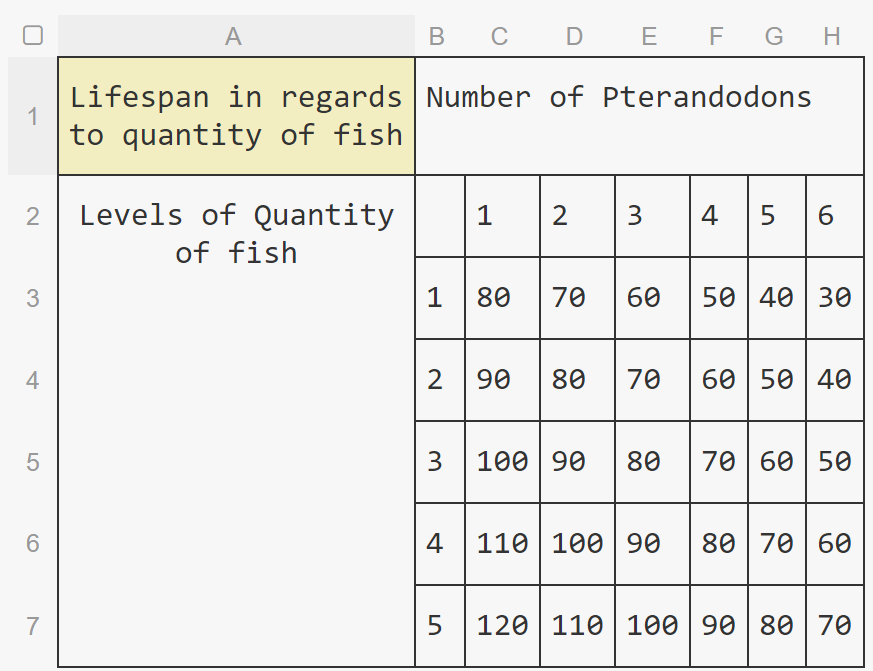Select cell G5 containing 60
The height and width of the screenshot is (671, 873).
tap(777, 462)
